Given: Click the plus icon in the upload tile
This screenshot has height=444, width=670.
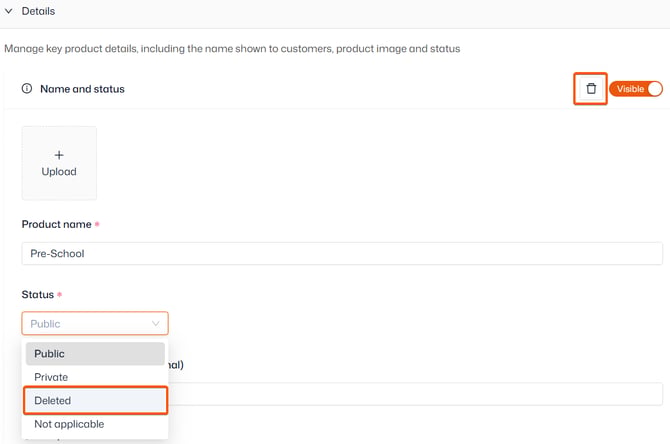Looking at the screenshot, I should pos(59,155).
